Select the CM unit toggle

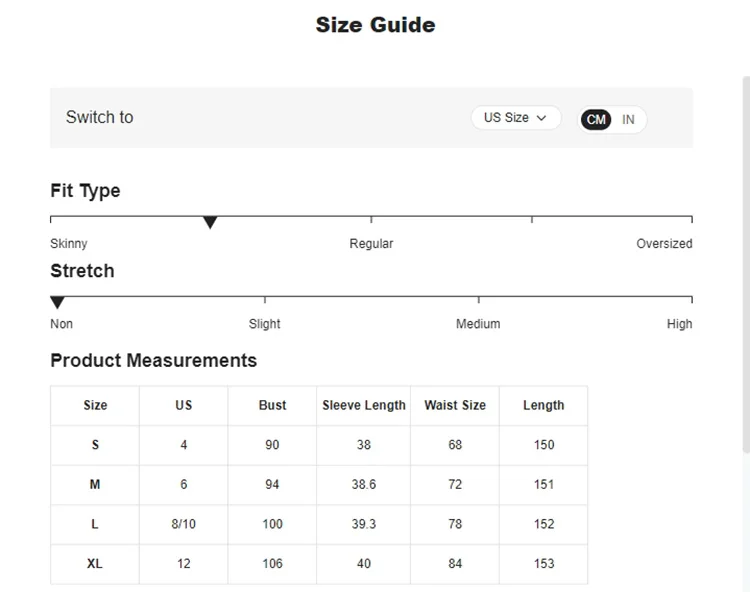(x=596, y=120)
